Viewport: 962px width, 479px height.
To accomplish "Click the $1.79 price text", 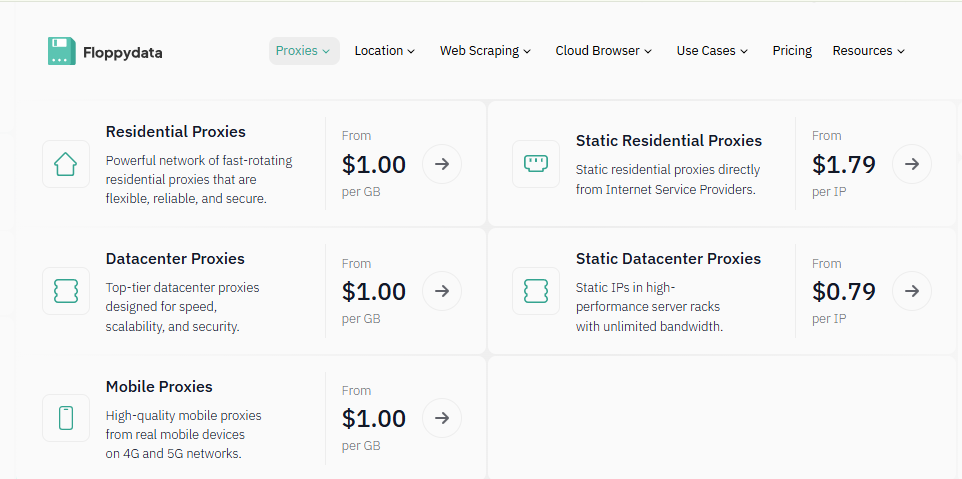I will click(x=844, y=164).
